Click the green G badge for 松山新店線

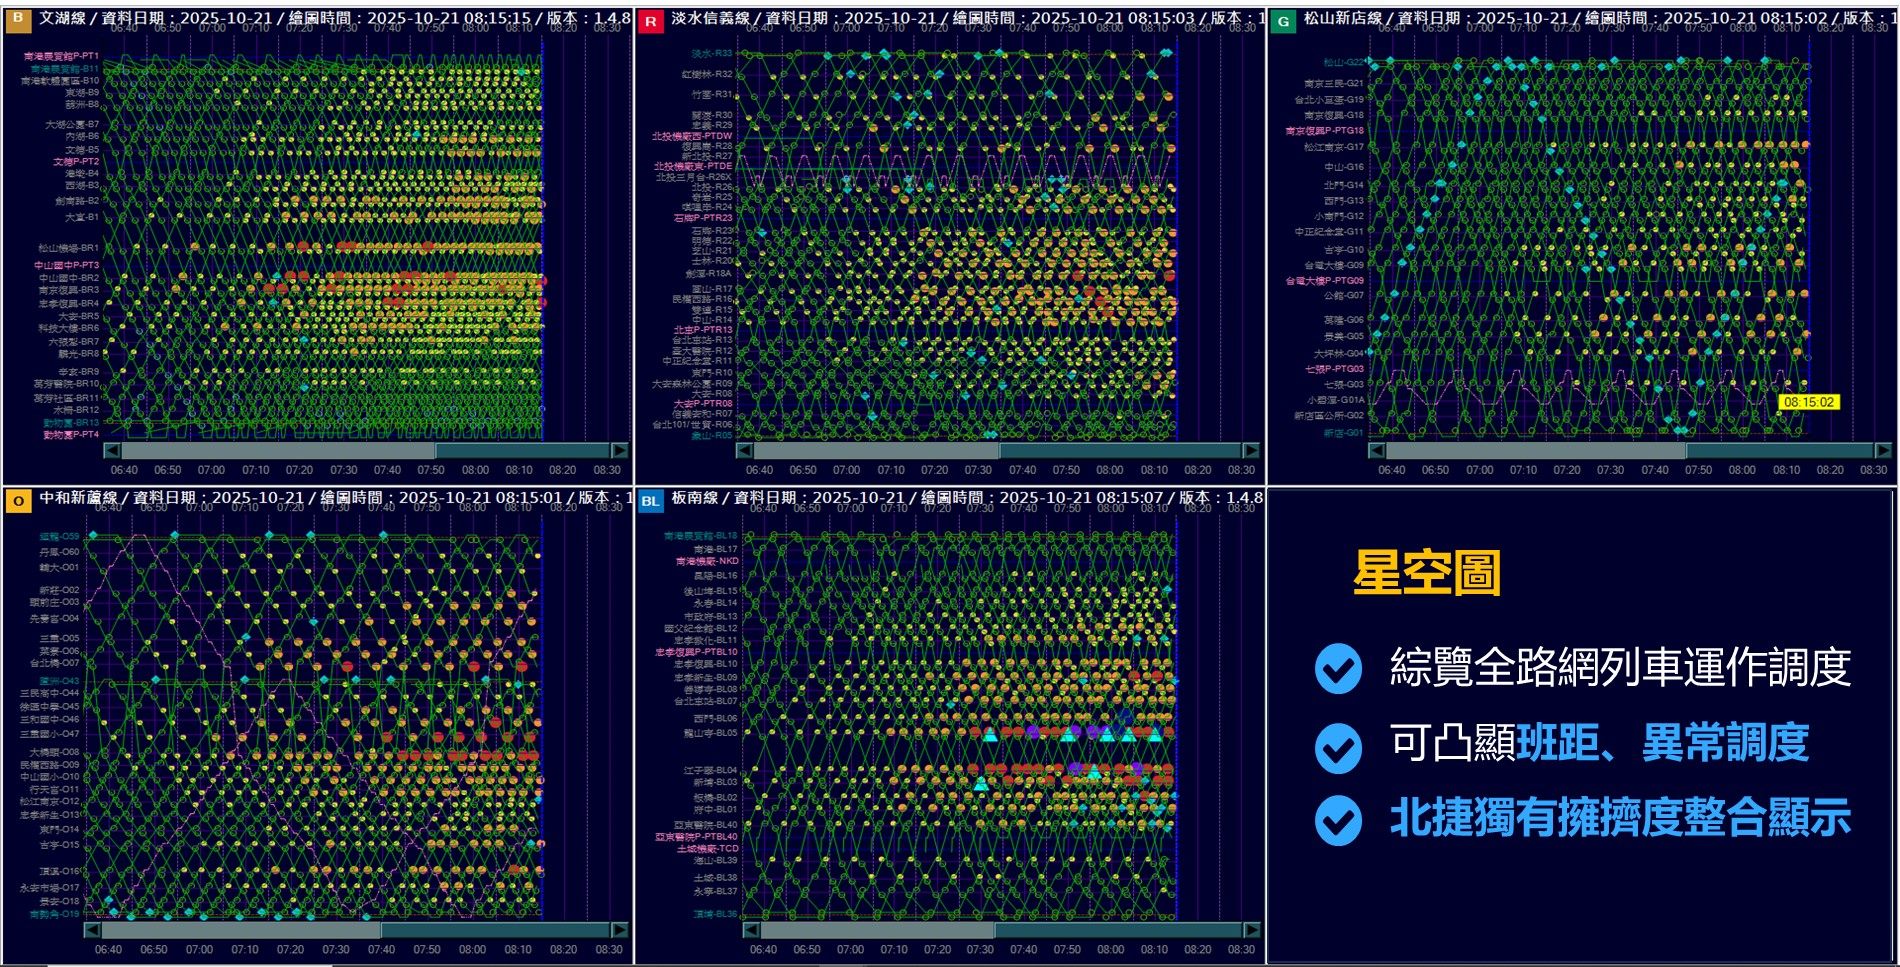click(1284, 20)
